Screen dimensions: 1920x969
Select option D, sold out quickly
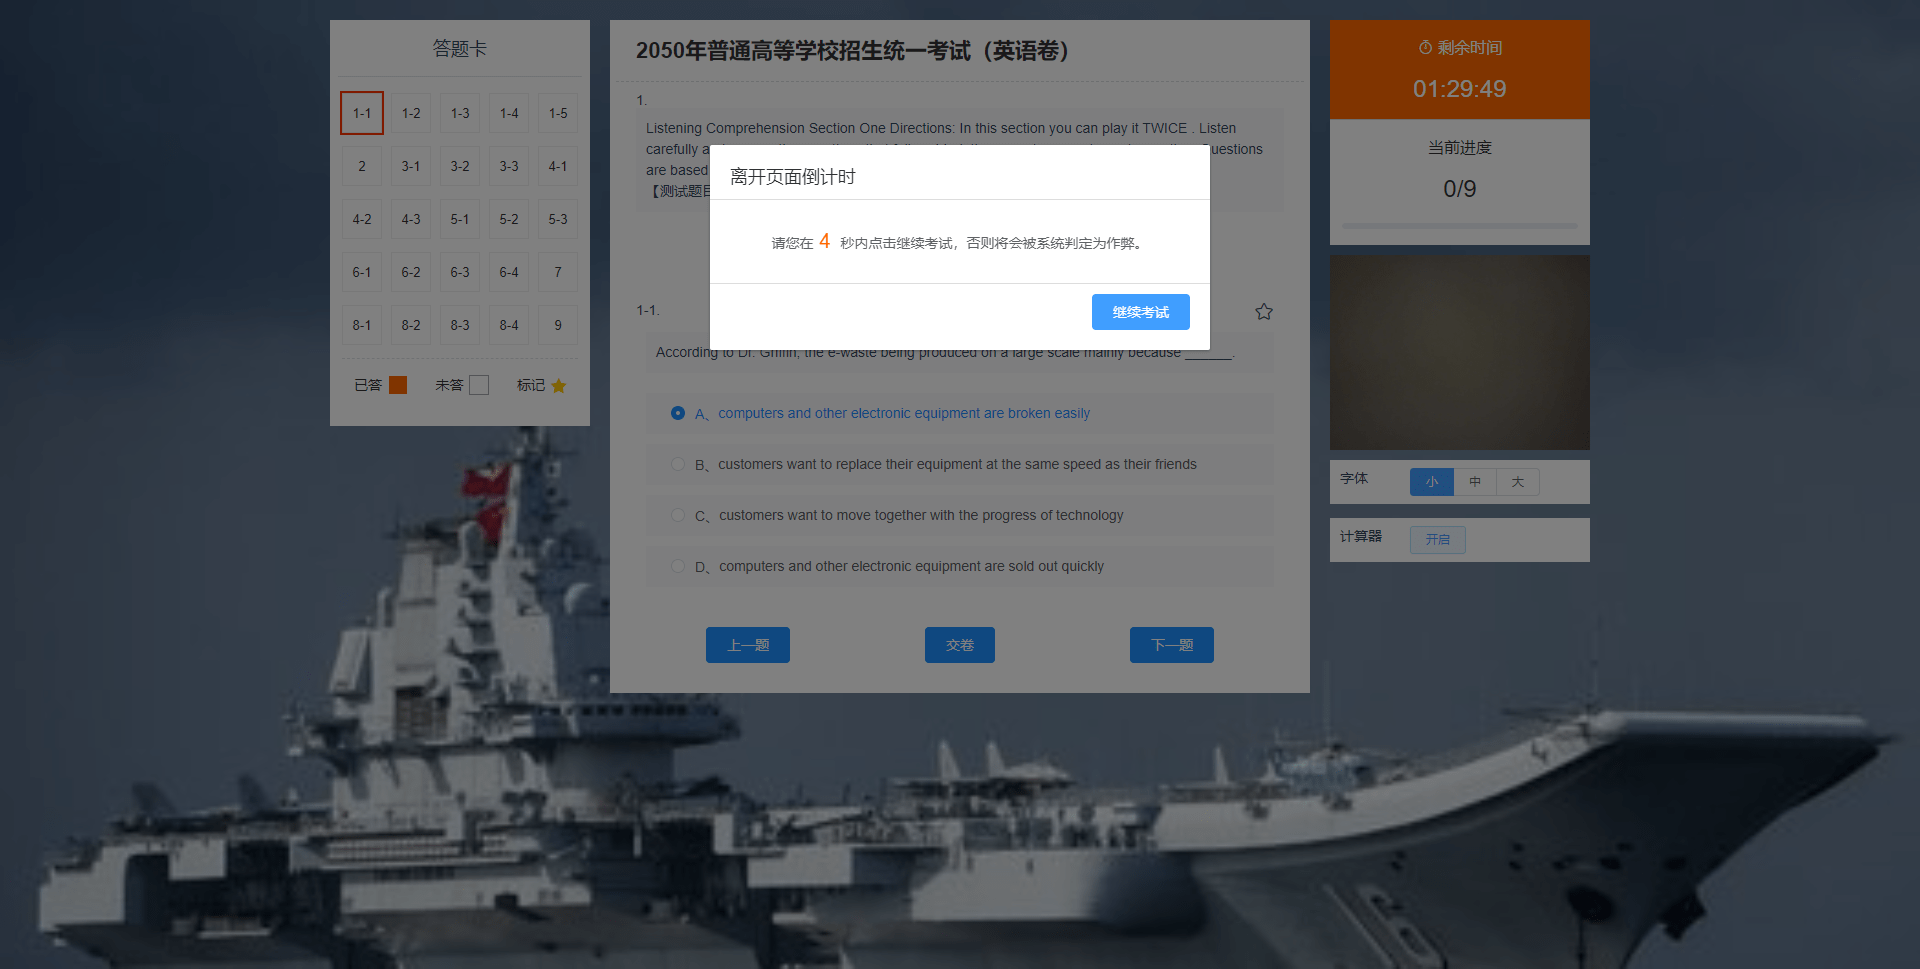(960, 566)
